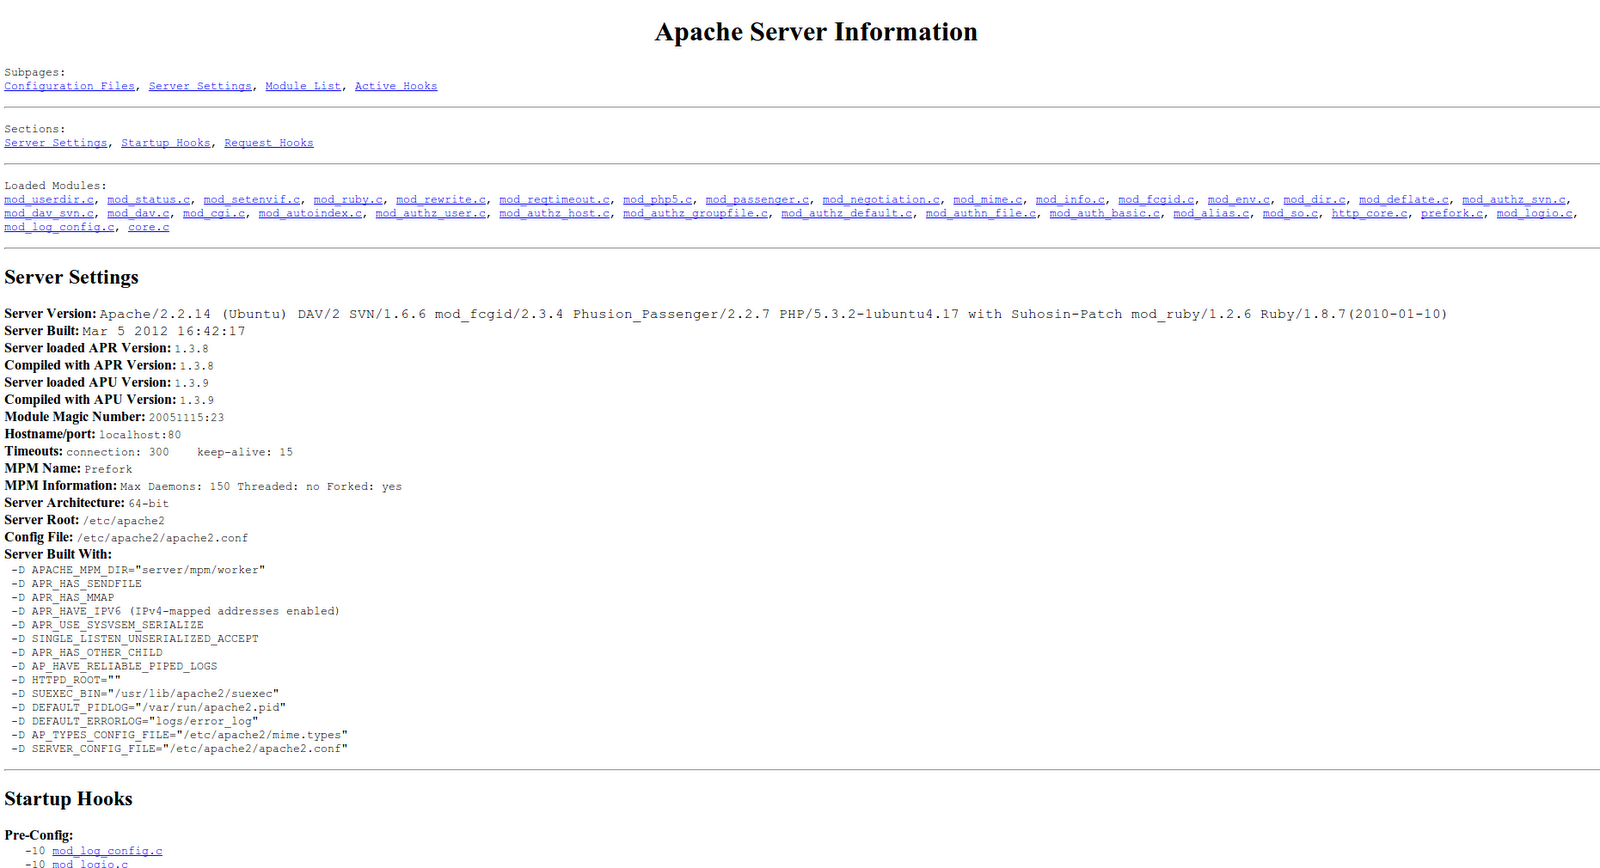Image resolution: width=1600 pixels, height=868 pixels.
Task: Open the mod_authz_svn.c module link
Action: [x=1514, y=200]
